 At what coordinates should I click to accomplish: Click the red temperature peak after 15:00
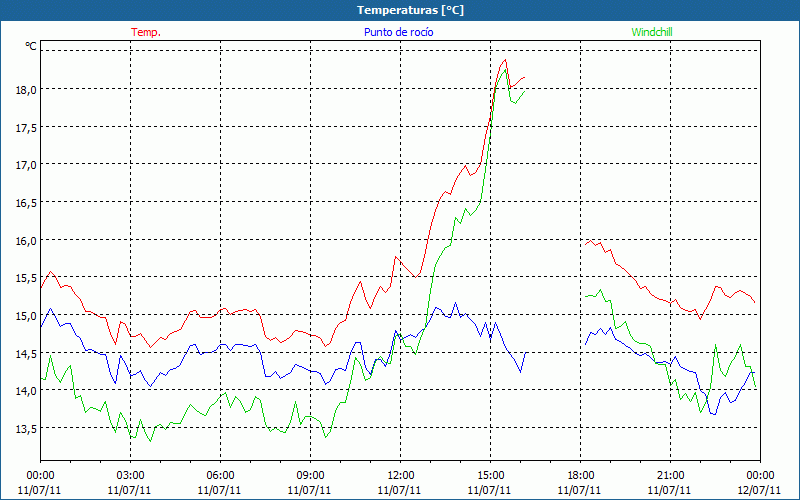[x=505, y=60]
